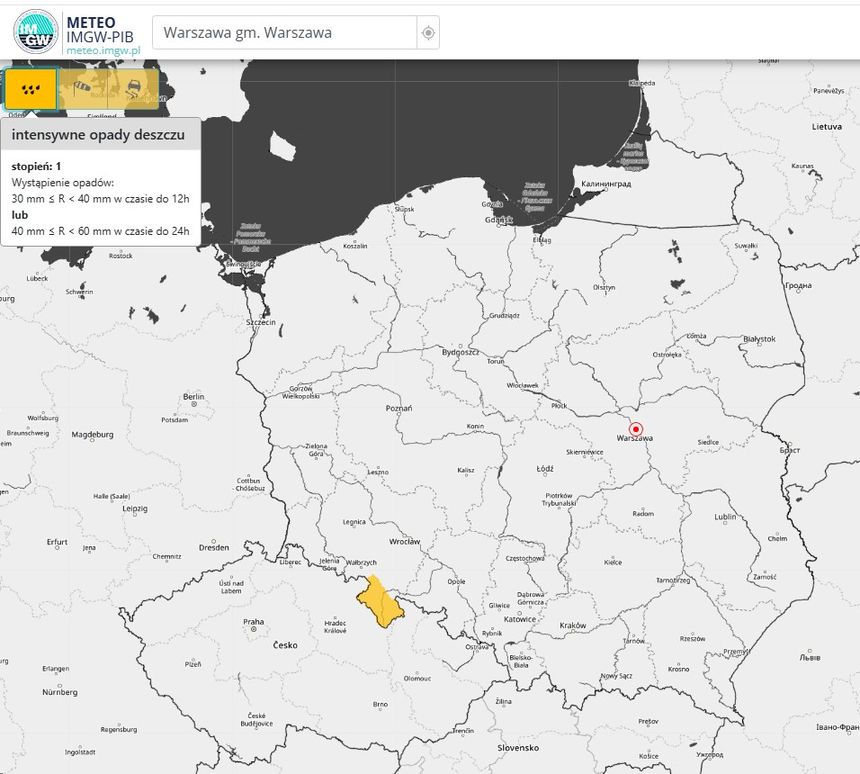Click the 'intensywne opady deszczu' tooltip header
The height and width of the screenshot is (774, 860).
click(x=100, y=134)
